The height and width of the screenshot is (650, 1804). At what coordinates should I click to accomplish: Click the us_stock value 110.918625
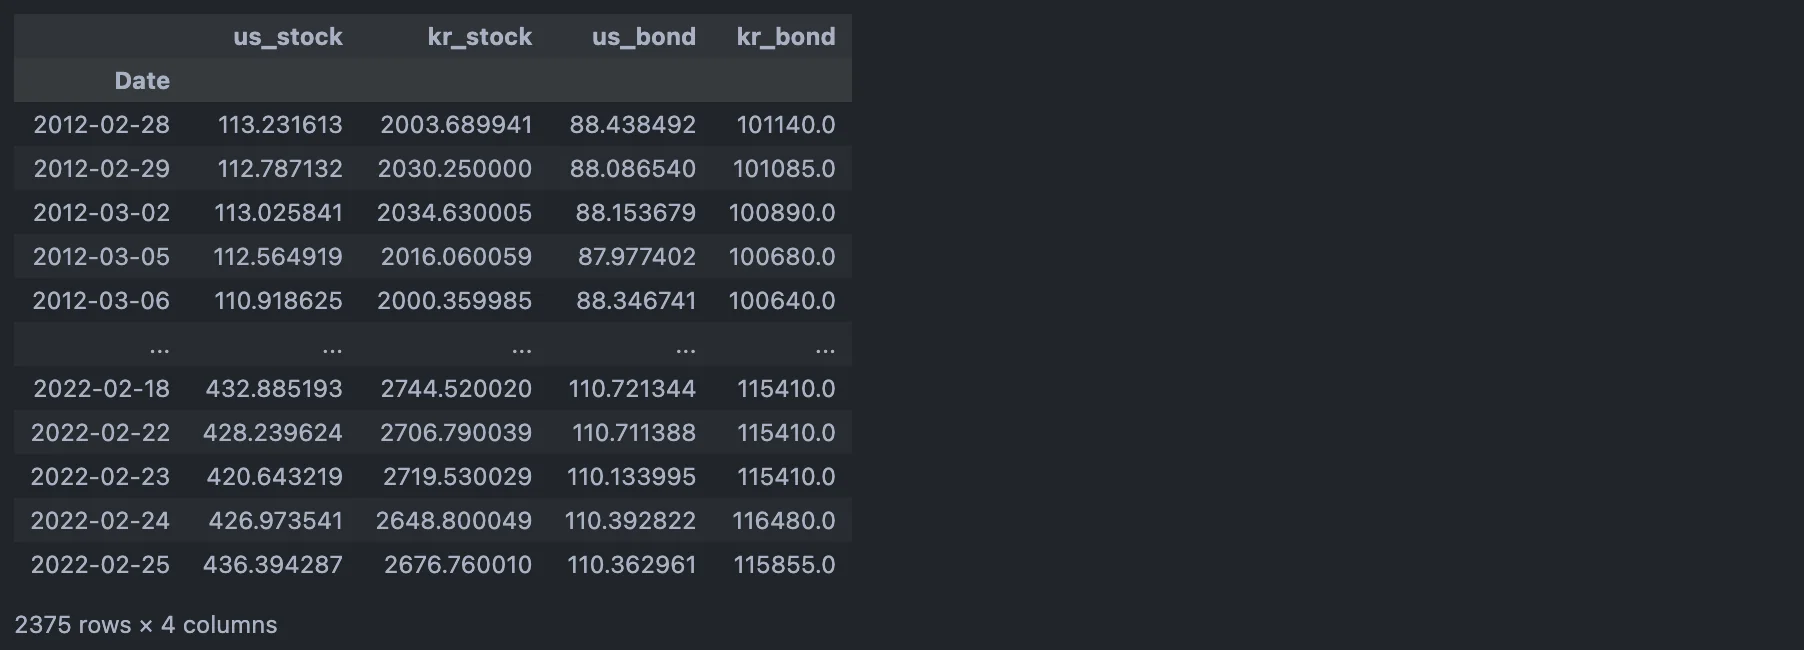click(278, 301)
